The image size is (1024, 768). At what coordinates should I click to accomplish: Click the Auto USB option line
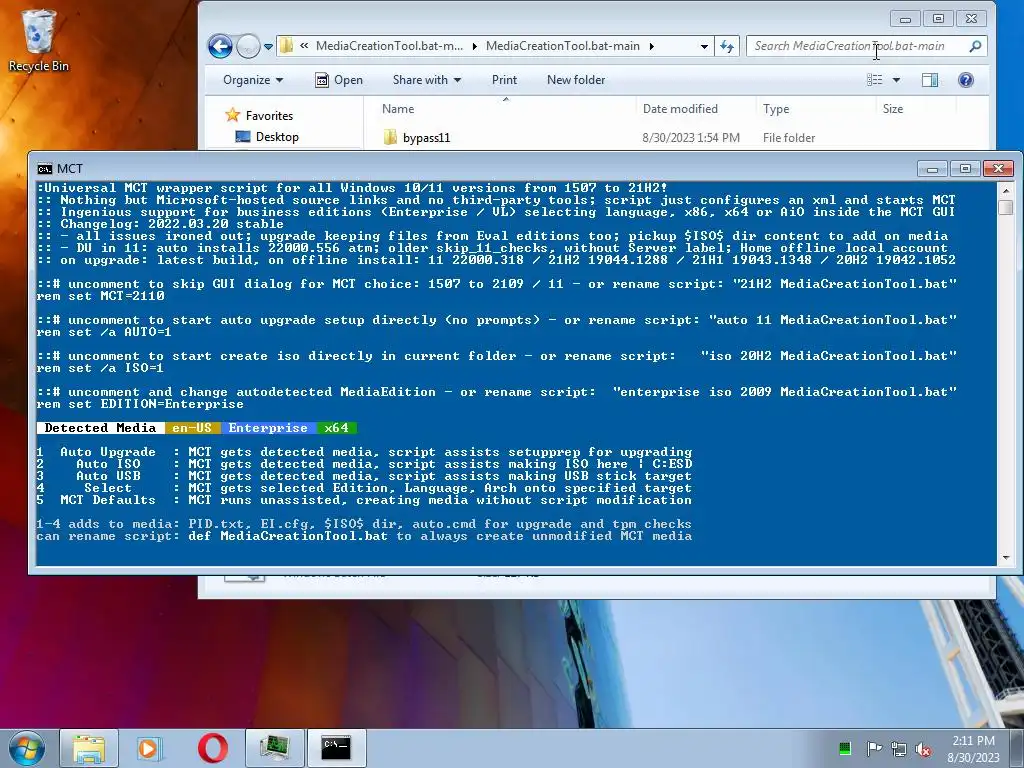(x=364, y=476)
